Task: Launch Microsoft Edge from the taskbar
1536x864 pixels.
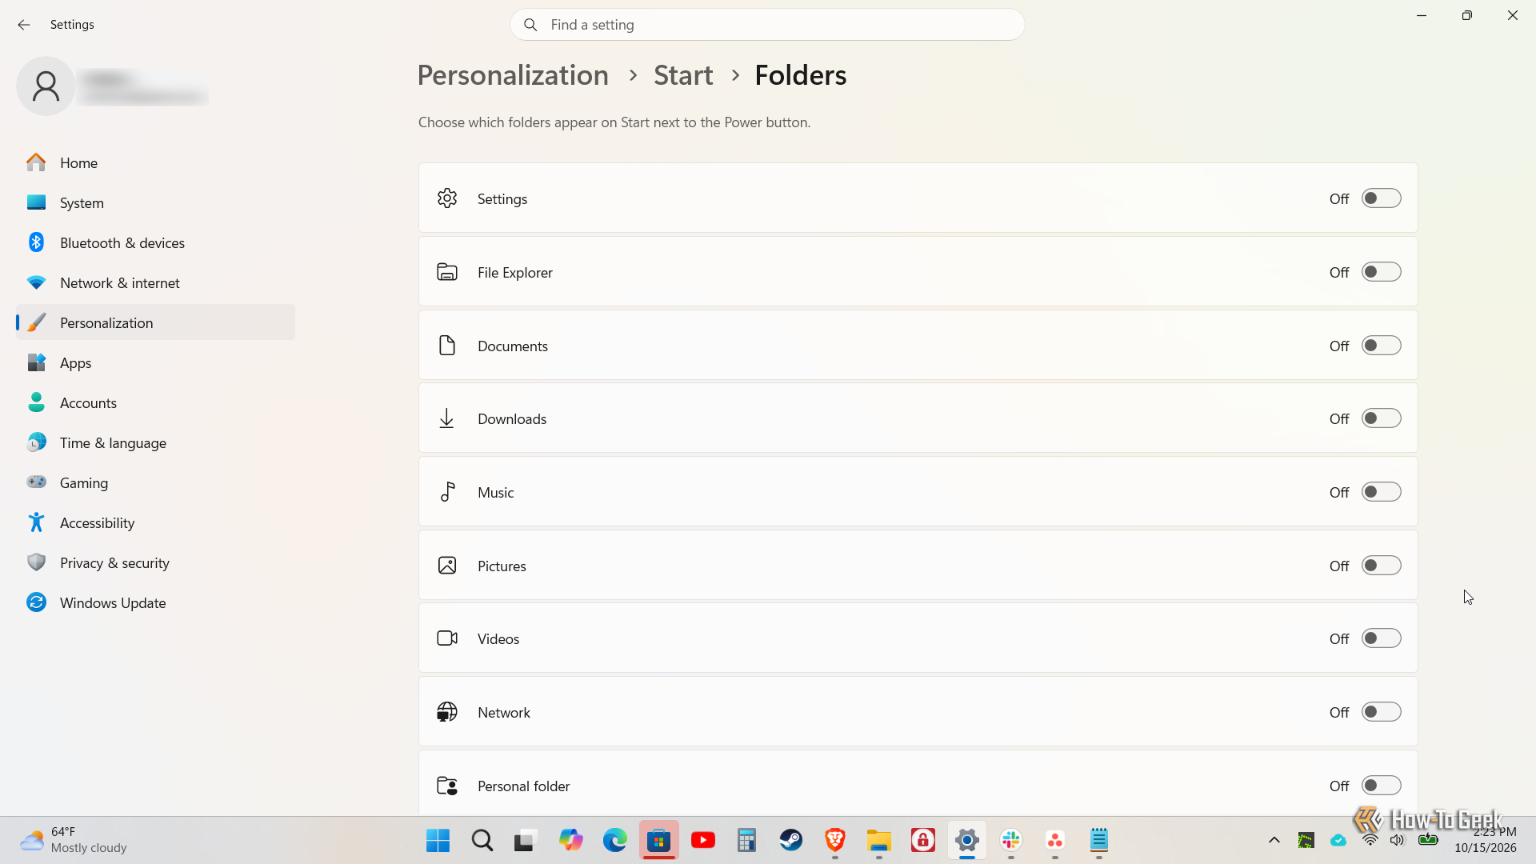Action: (x=615, y=840)
